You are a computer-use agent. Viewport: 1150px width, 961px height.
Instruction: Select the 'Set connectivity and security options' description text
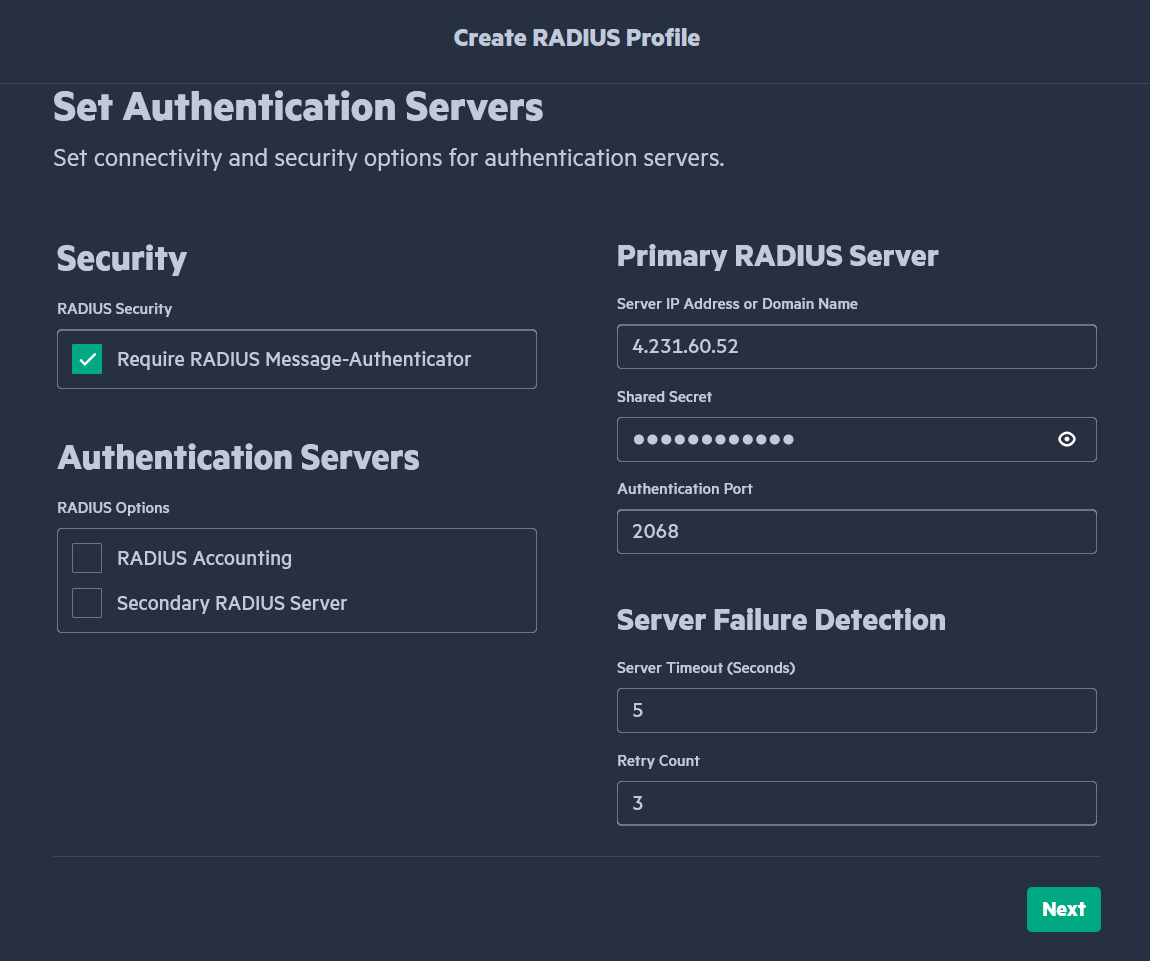pyautogui.click(x=389, y=158)
